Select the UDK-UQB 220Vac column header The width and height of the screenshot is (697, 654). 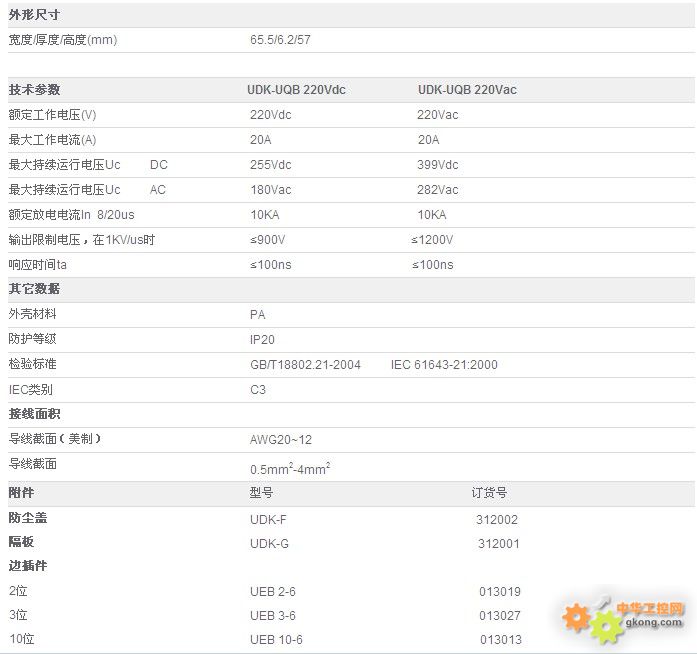tap(467, 90)
